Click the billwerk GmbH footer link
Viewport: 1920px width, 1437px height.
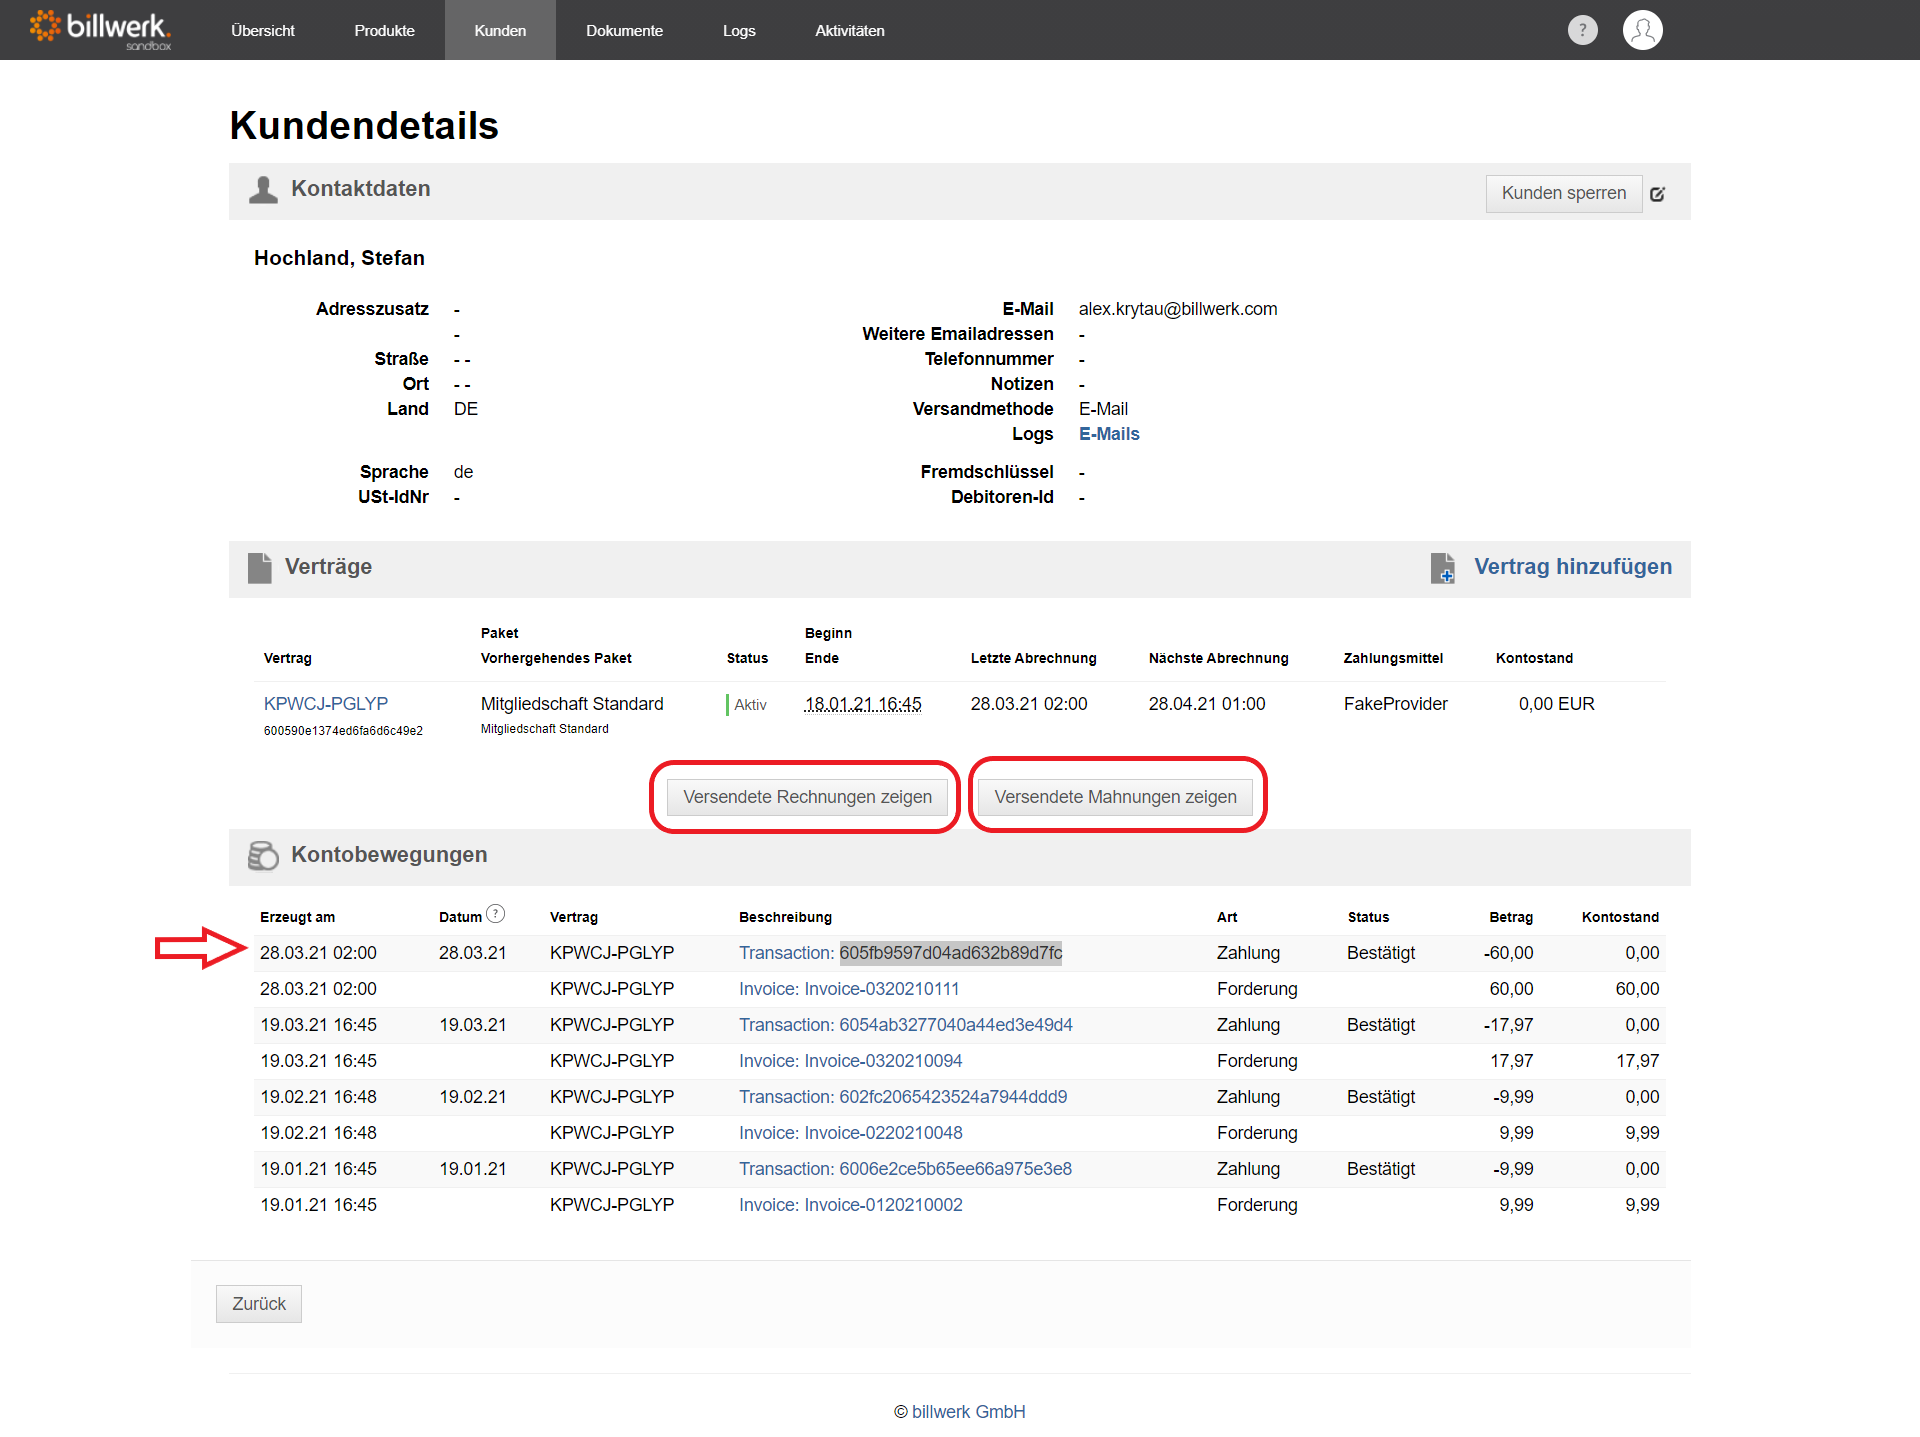click(968, 1412)
